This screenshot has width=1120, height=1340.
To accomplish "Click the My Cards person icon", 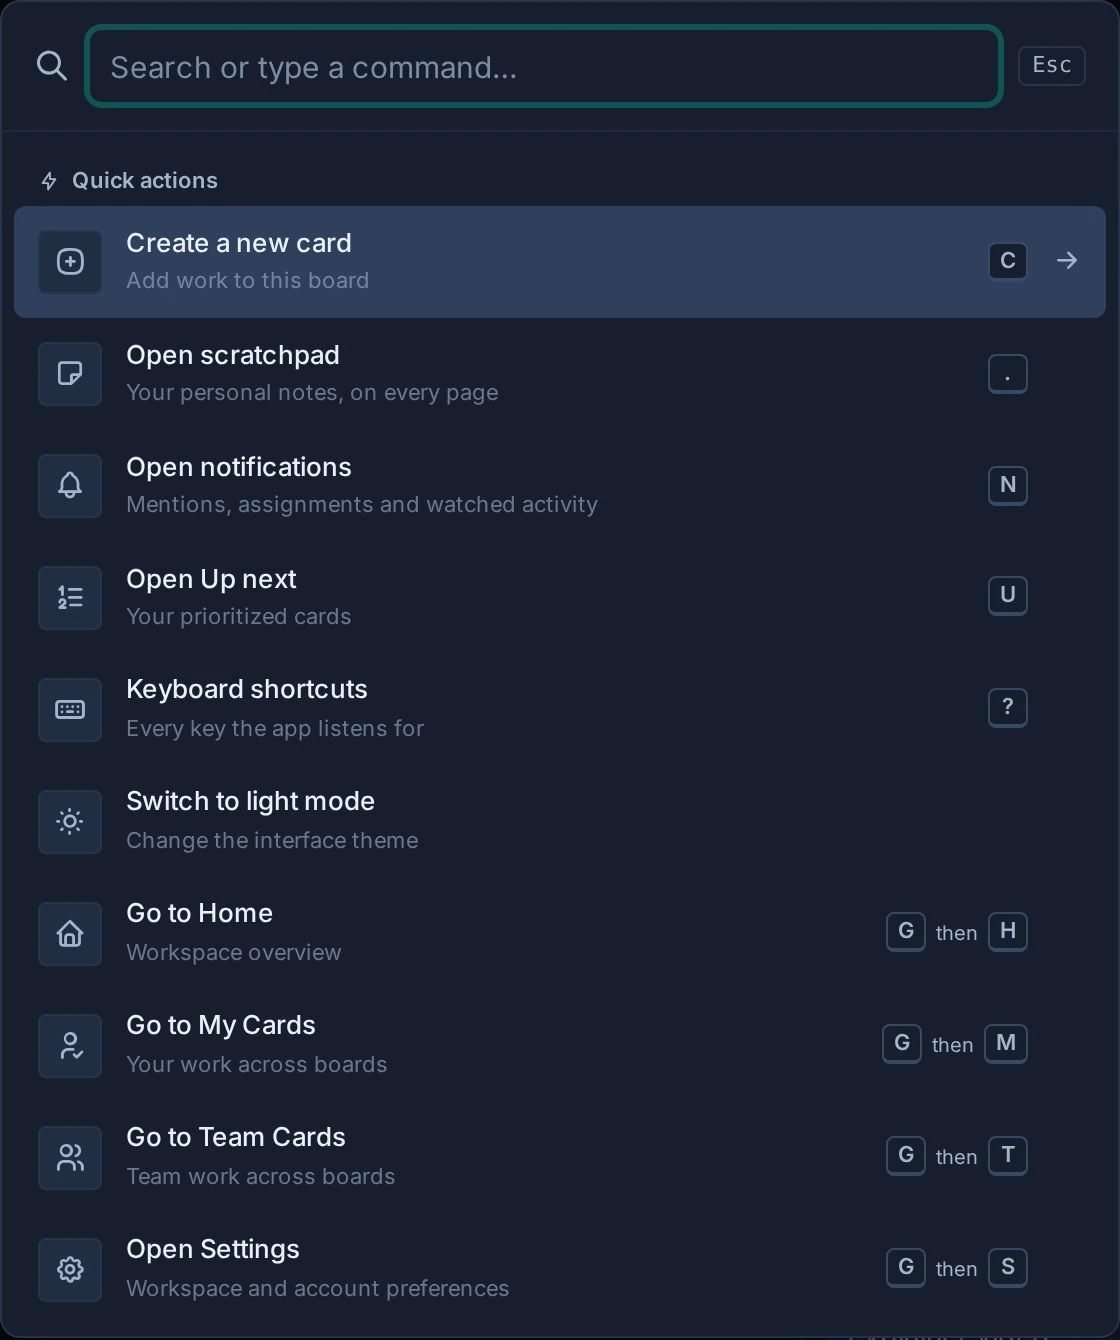I will [x=70, y=1046].
